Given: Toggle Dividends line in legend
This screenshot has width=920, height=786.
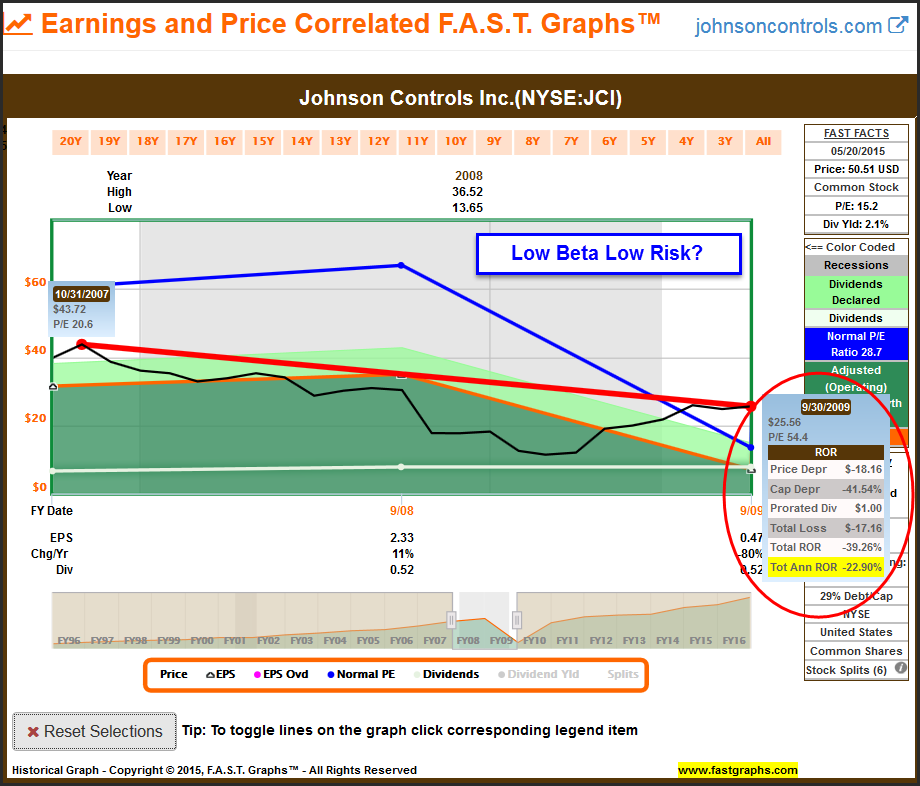Looking at the screenshot, I should [x=444, y=674].
